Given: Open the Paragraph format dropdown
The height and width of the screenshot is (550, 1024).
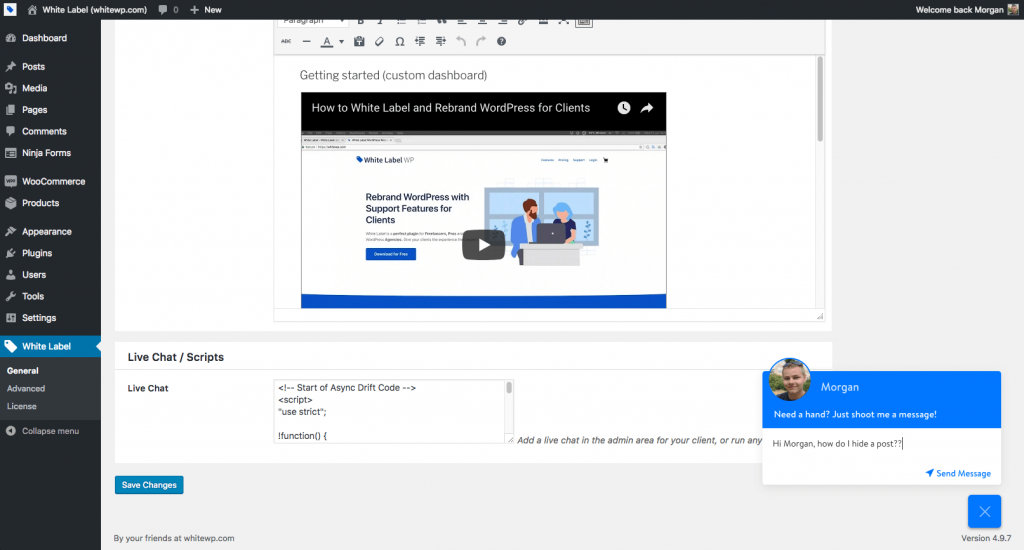Looking at the screenshot, I should click(313, 23).
